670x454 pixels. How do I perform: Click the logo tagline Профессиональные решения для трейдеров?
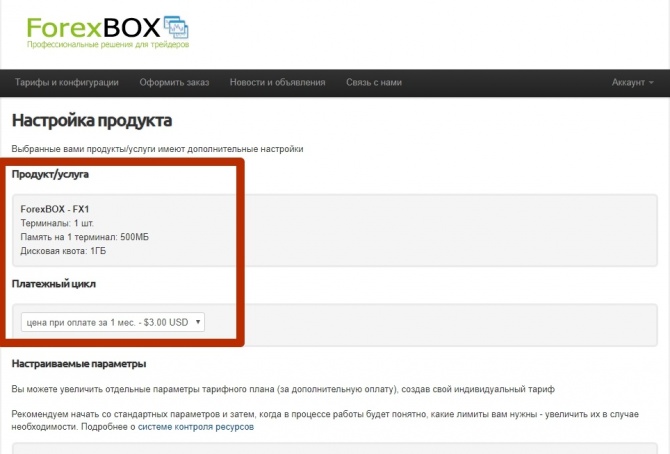(108, 44)
